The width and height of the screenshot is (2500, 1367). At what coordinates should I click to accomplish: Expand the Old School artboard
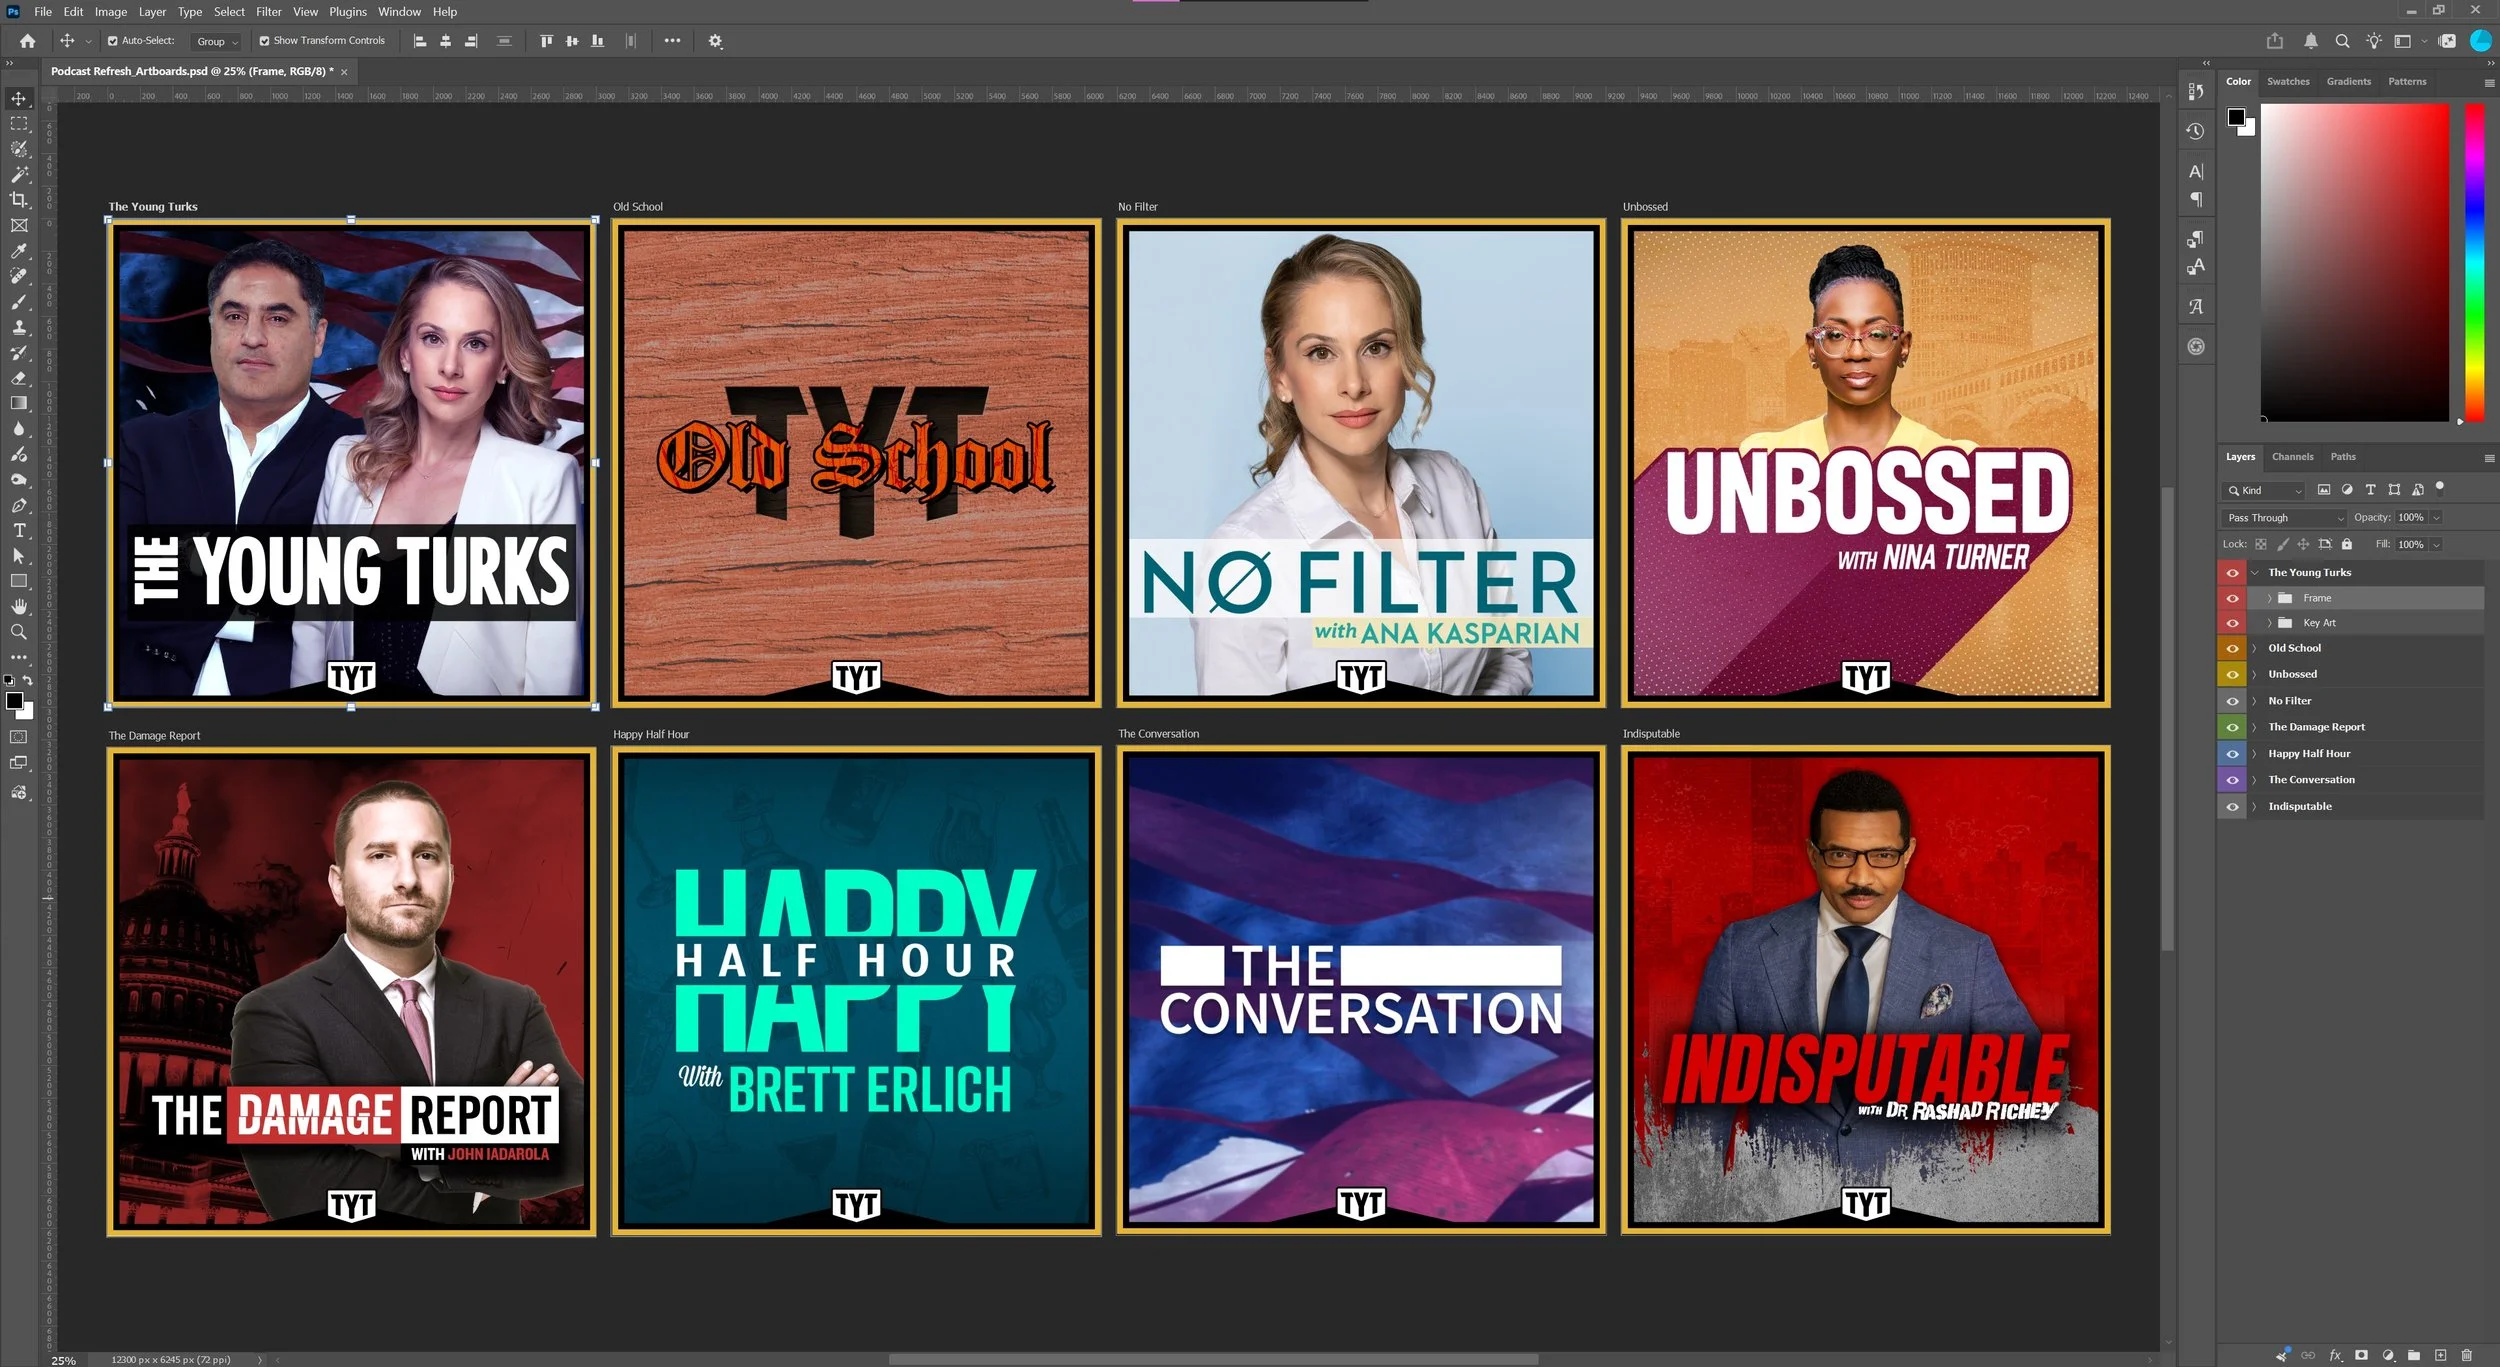[x=2255, y=648]
